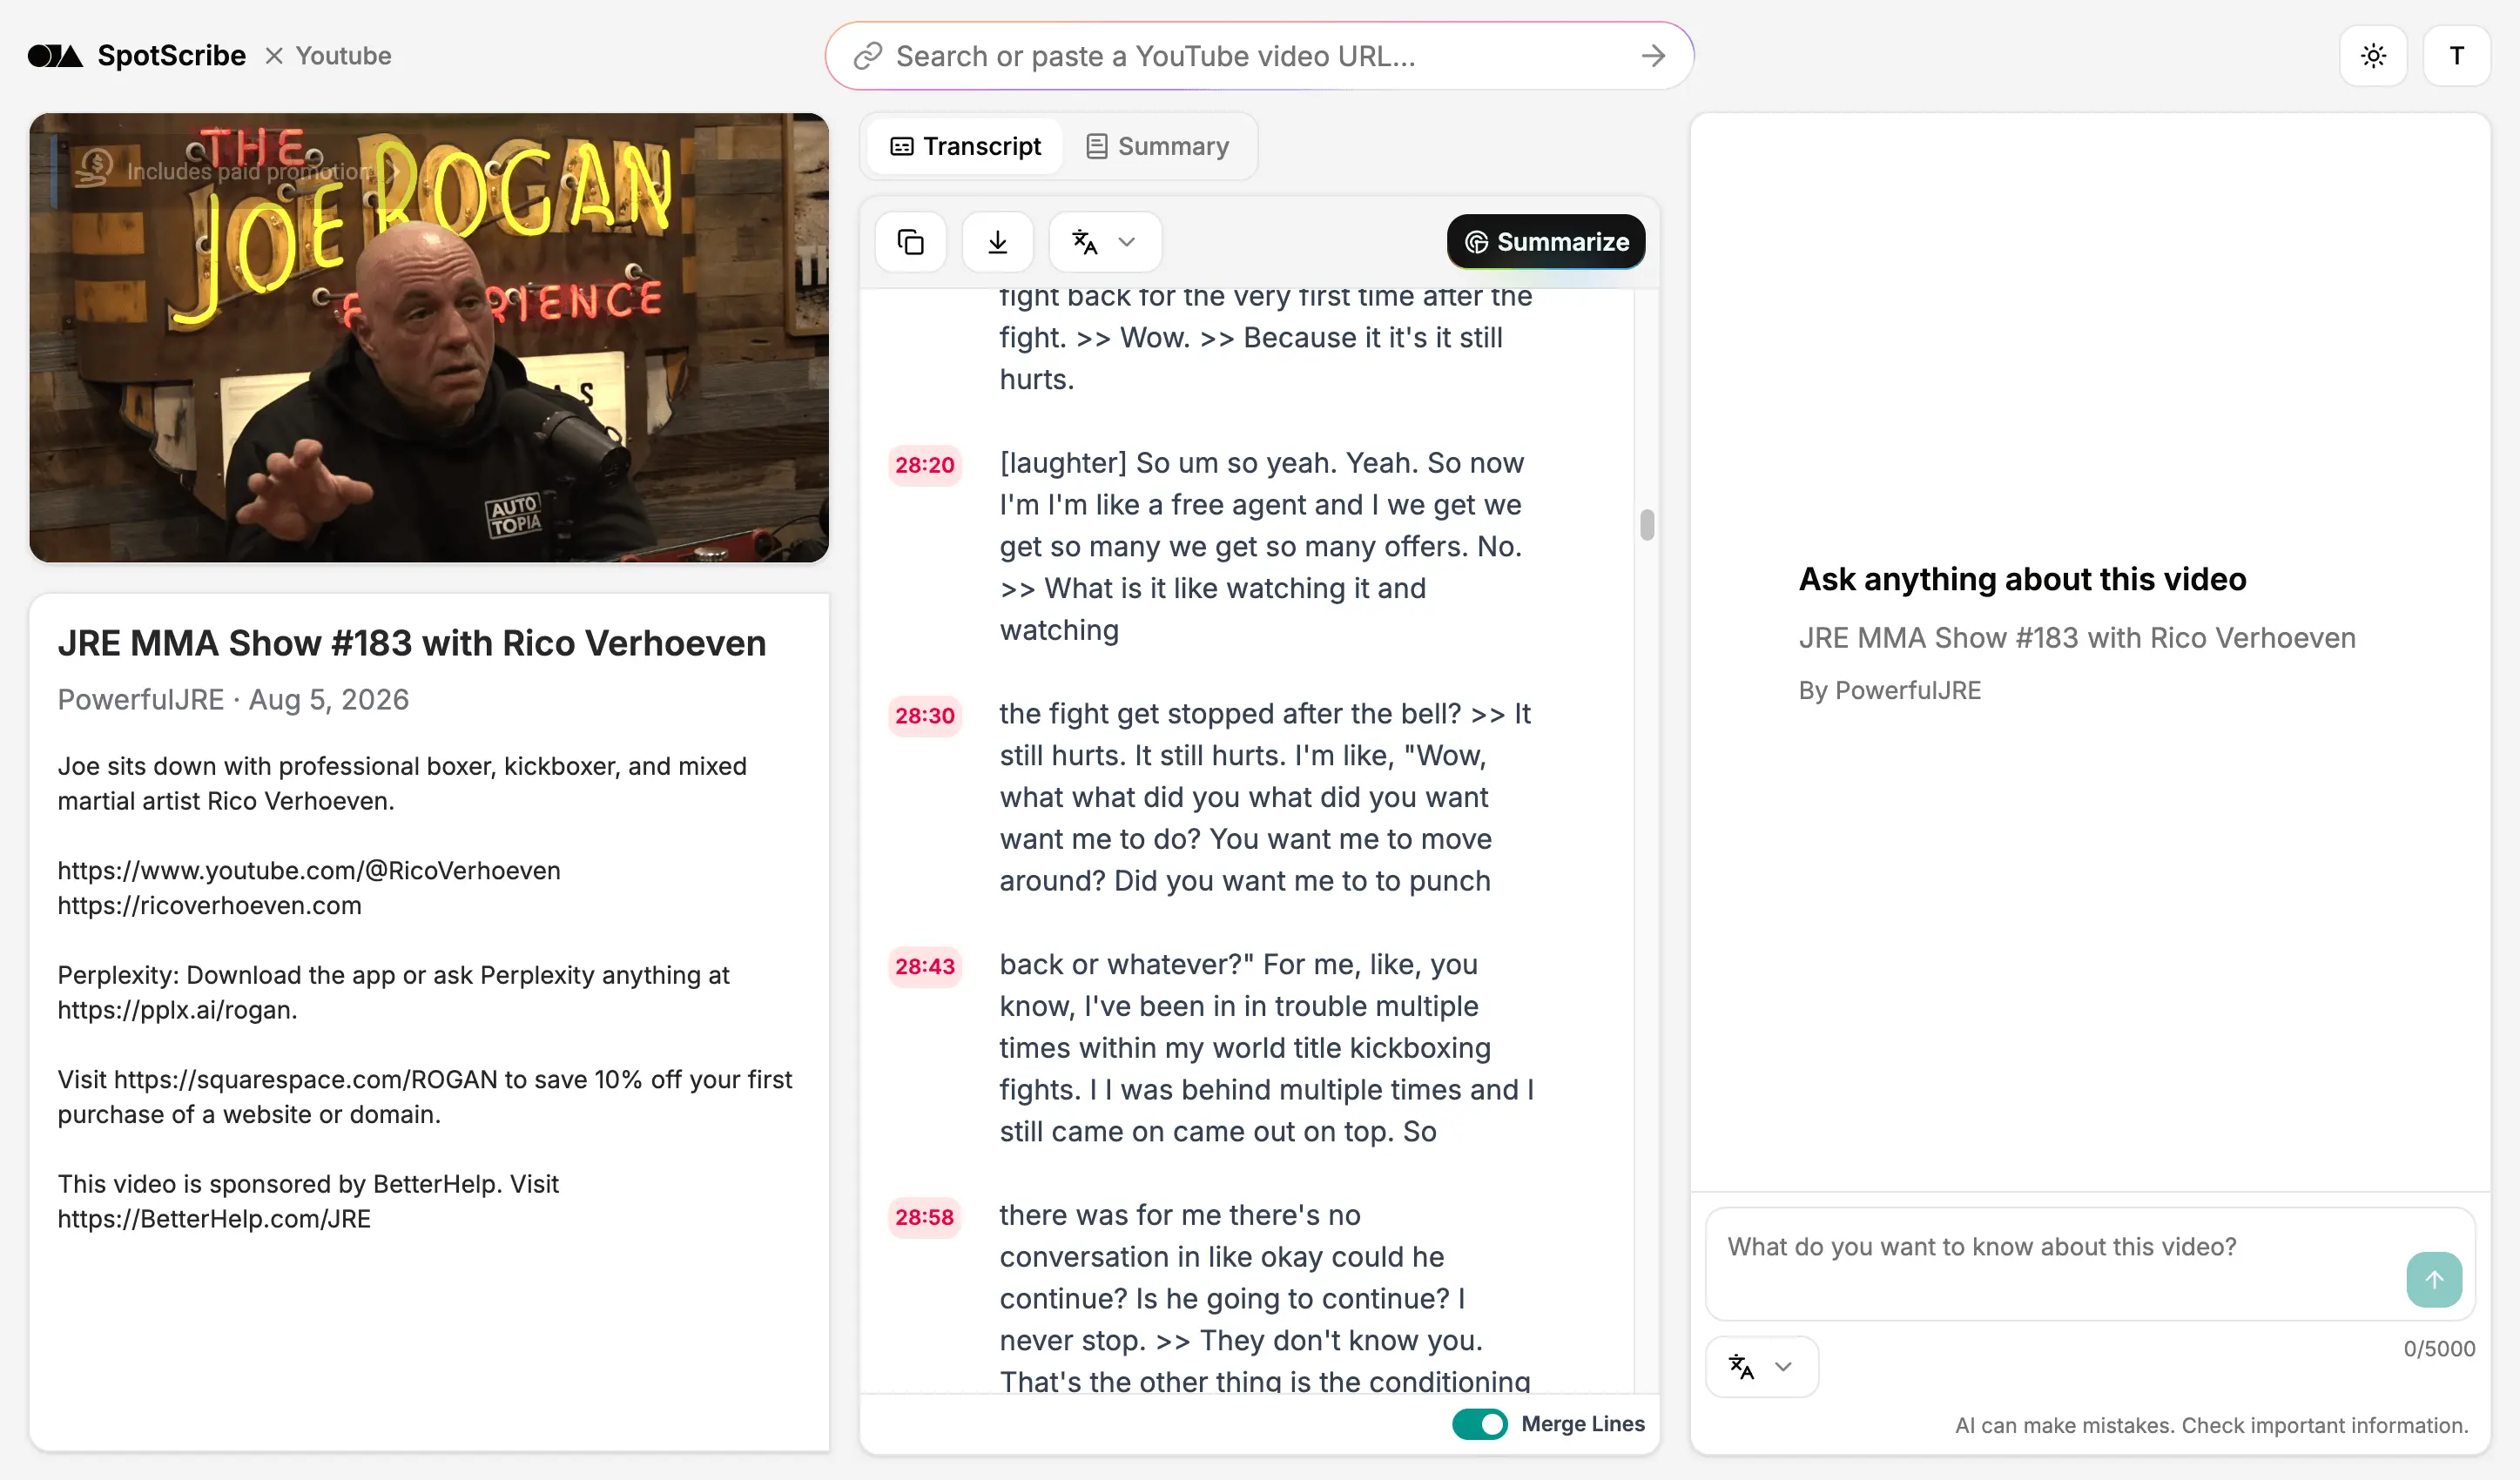Viewport: 2520px width, 1480px height.
Task: Click the 0/5000 character counter
Action: pos(2439,1348)
